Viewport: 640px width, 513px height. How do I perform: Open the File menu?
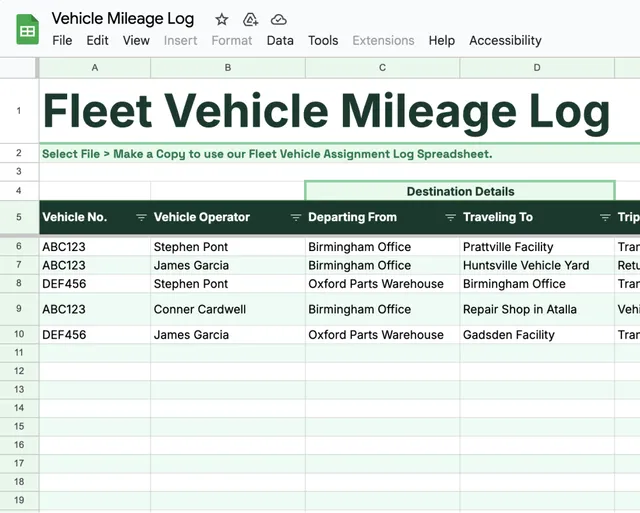coord(62,40)
